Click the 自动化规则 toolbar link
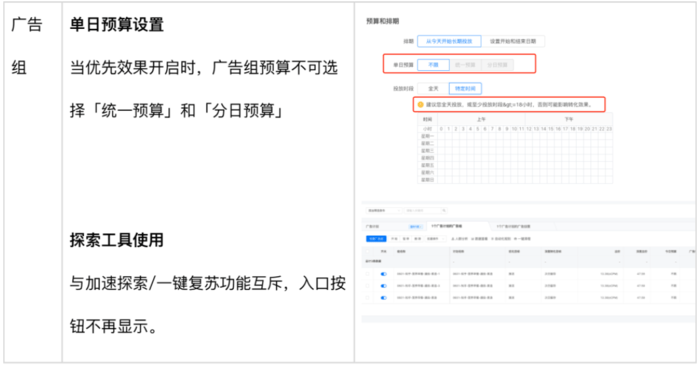The height and width of the screenshot is (366, 700). pos(501,239)
